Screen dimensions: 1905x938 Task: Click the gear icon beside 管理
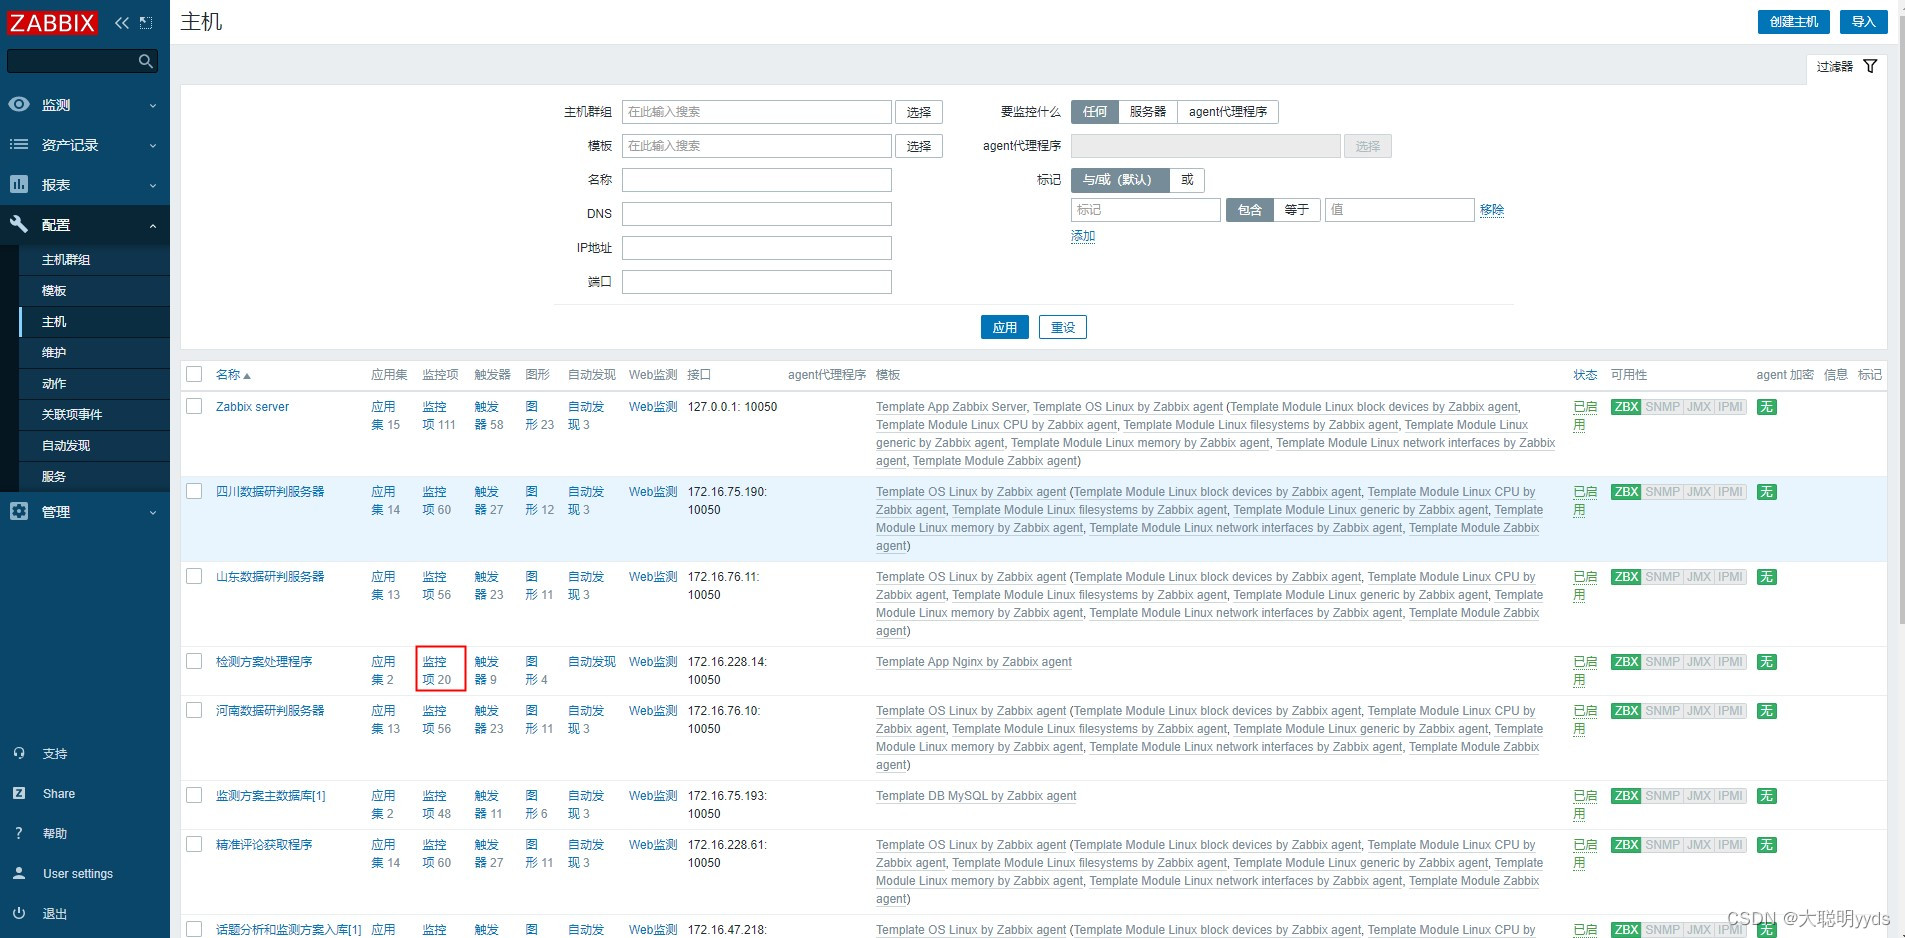pyautogui.click(x=19, y=511)
